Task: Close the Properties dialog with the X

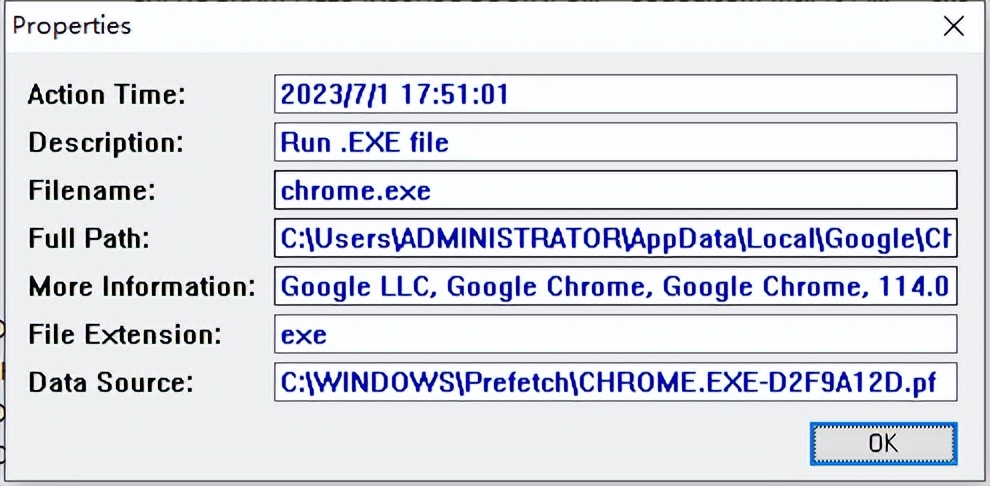Action: [x=954, y=26]
